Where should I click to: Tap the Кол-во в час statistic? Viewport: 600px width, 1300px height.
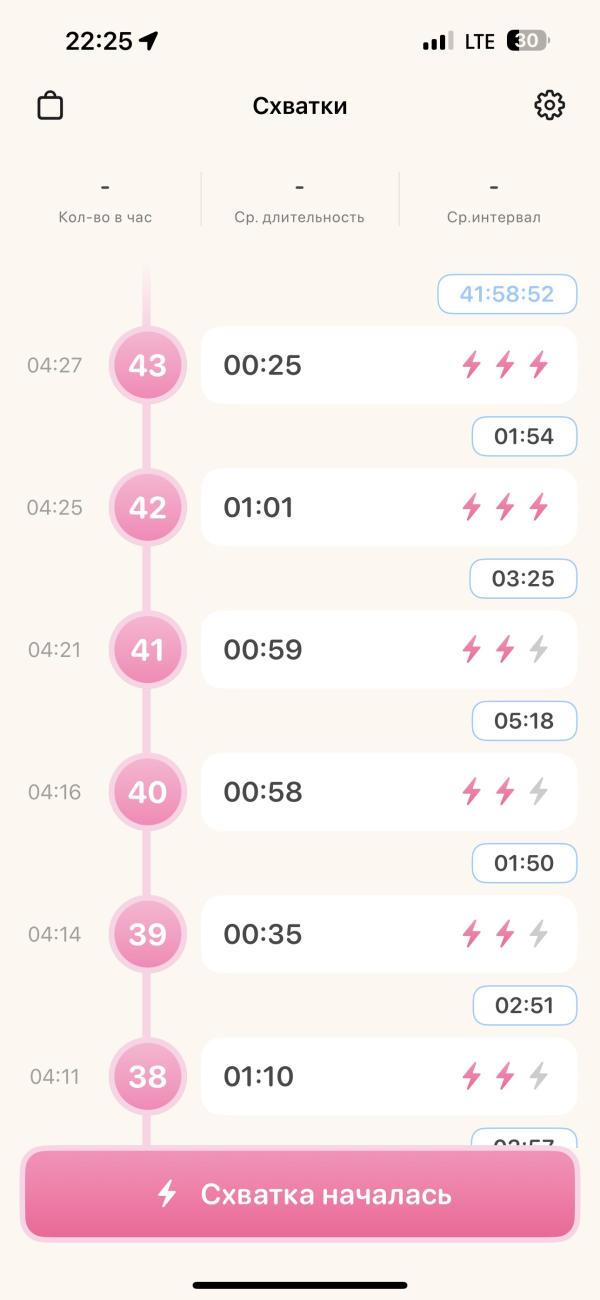pos(105,200)
